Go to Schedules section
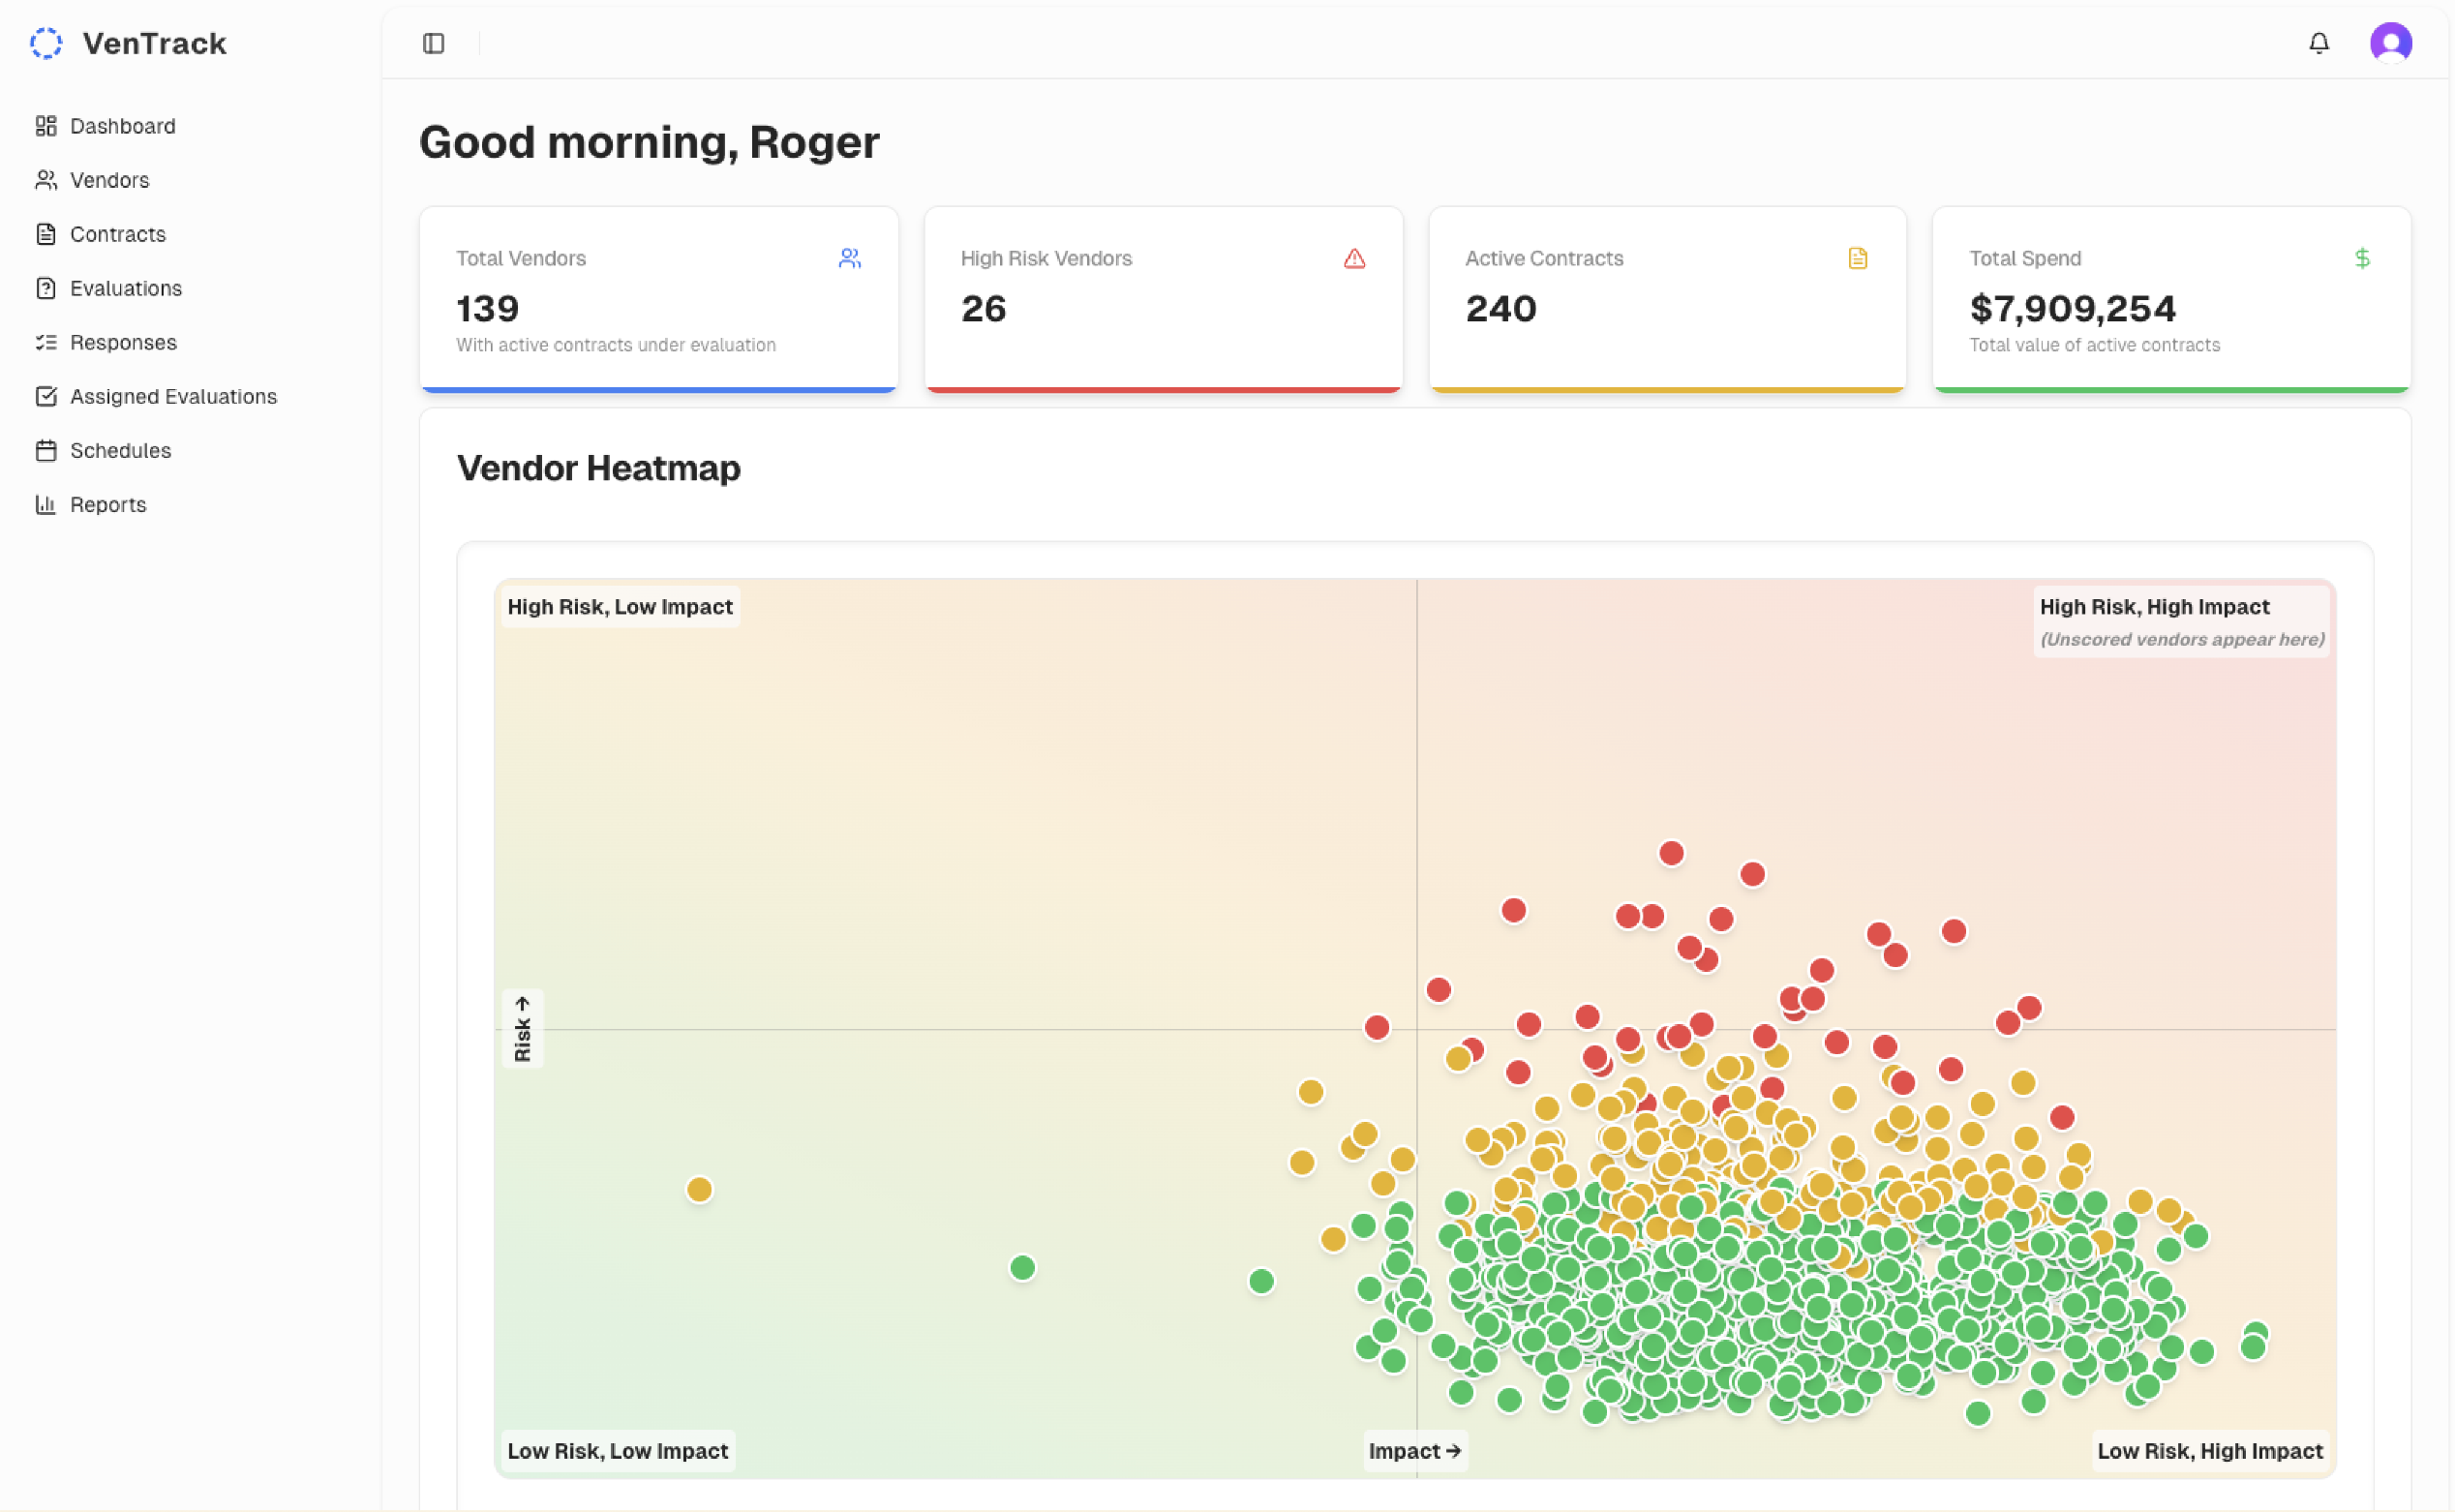2455x1512 pixels. click(120, 450)
